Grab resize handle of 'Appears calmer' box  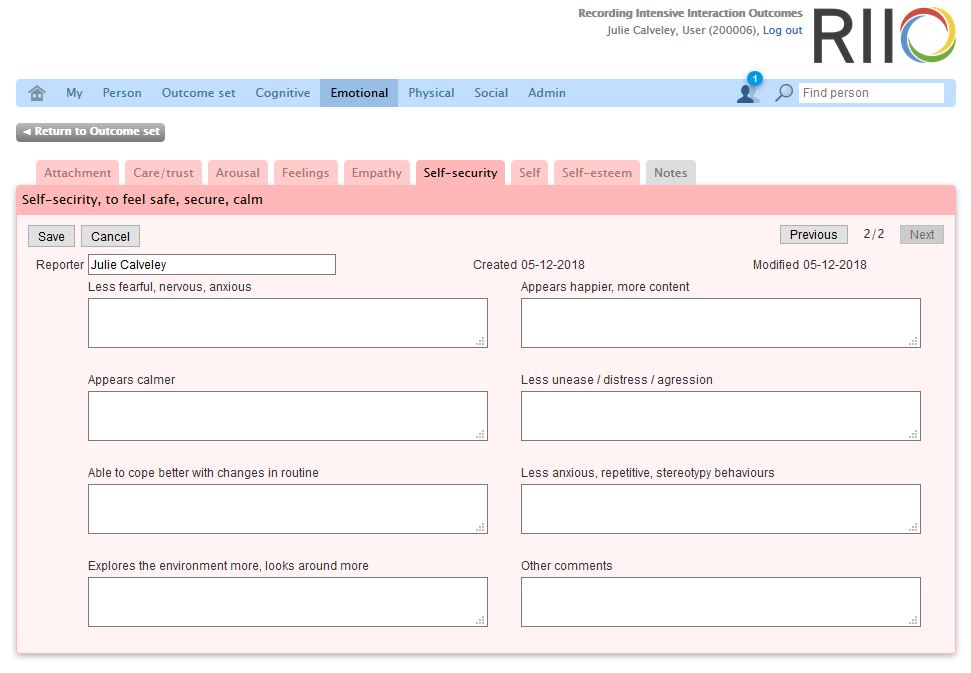tap(481, 434)
